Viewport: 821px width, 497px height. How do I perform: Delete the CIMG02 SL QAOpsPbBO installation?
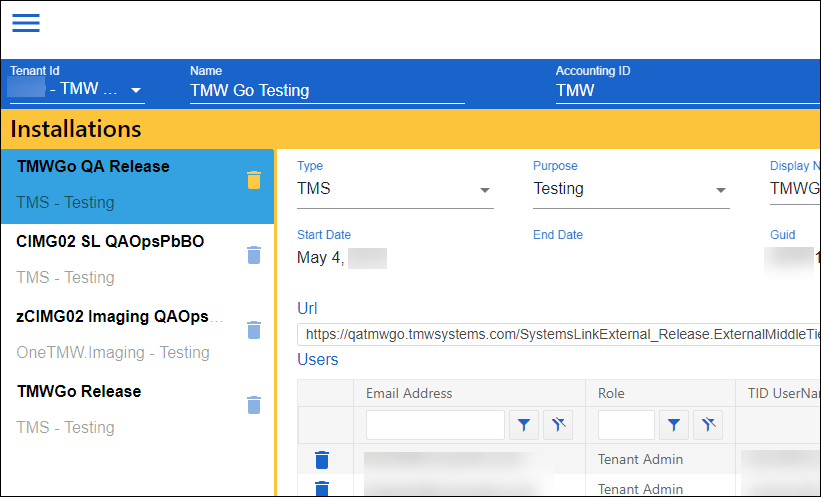click(254, 255)
